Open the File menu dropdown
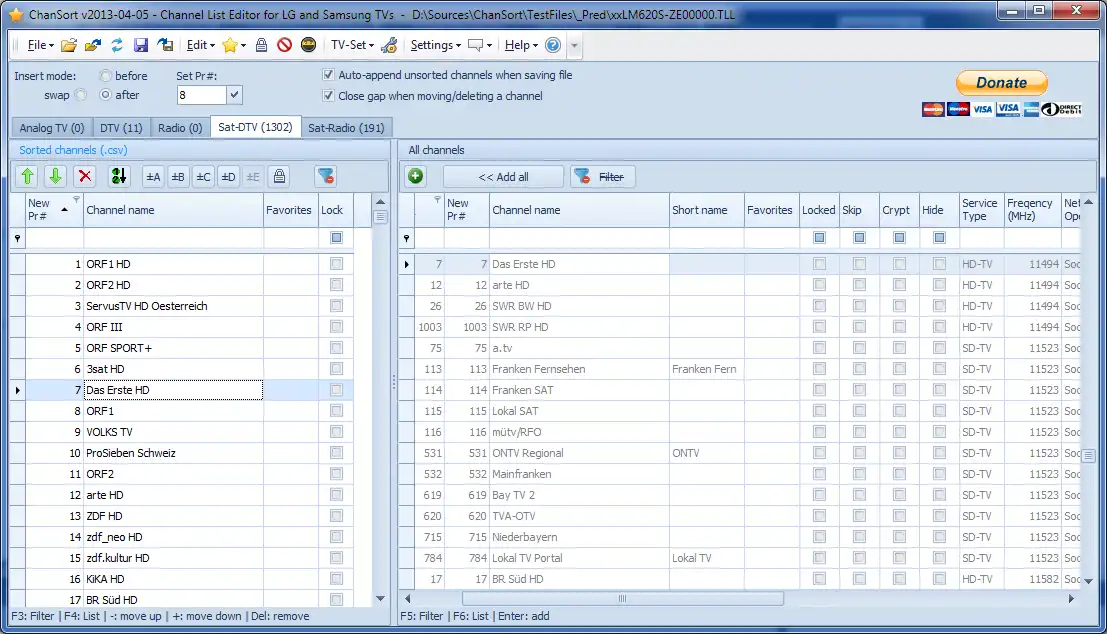This screenshot has height=634, width=1107. click(x=40, y=45)
